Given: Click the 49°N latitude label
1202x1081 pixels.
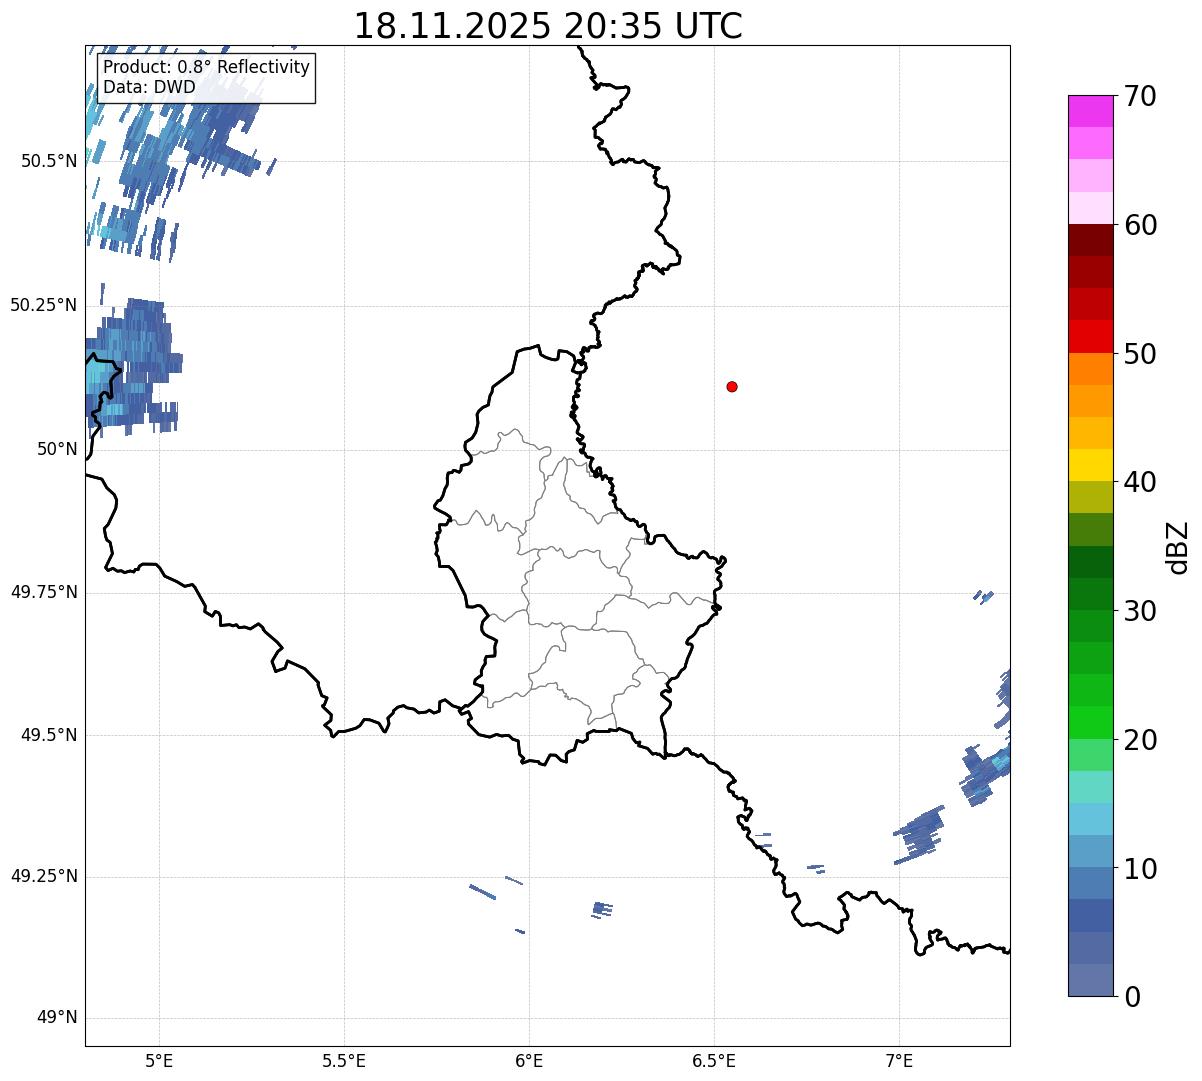Looking at the screenshot, I should 57,1018.
